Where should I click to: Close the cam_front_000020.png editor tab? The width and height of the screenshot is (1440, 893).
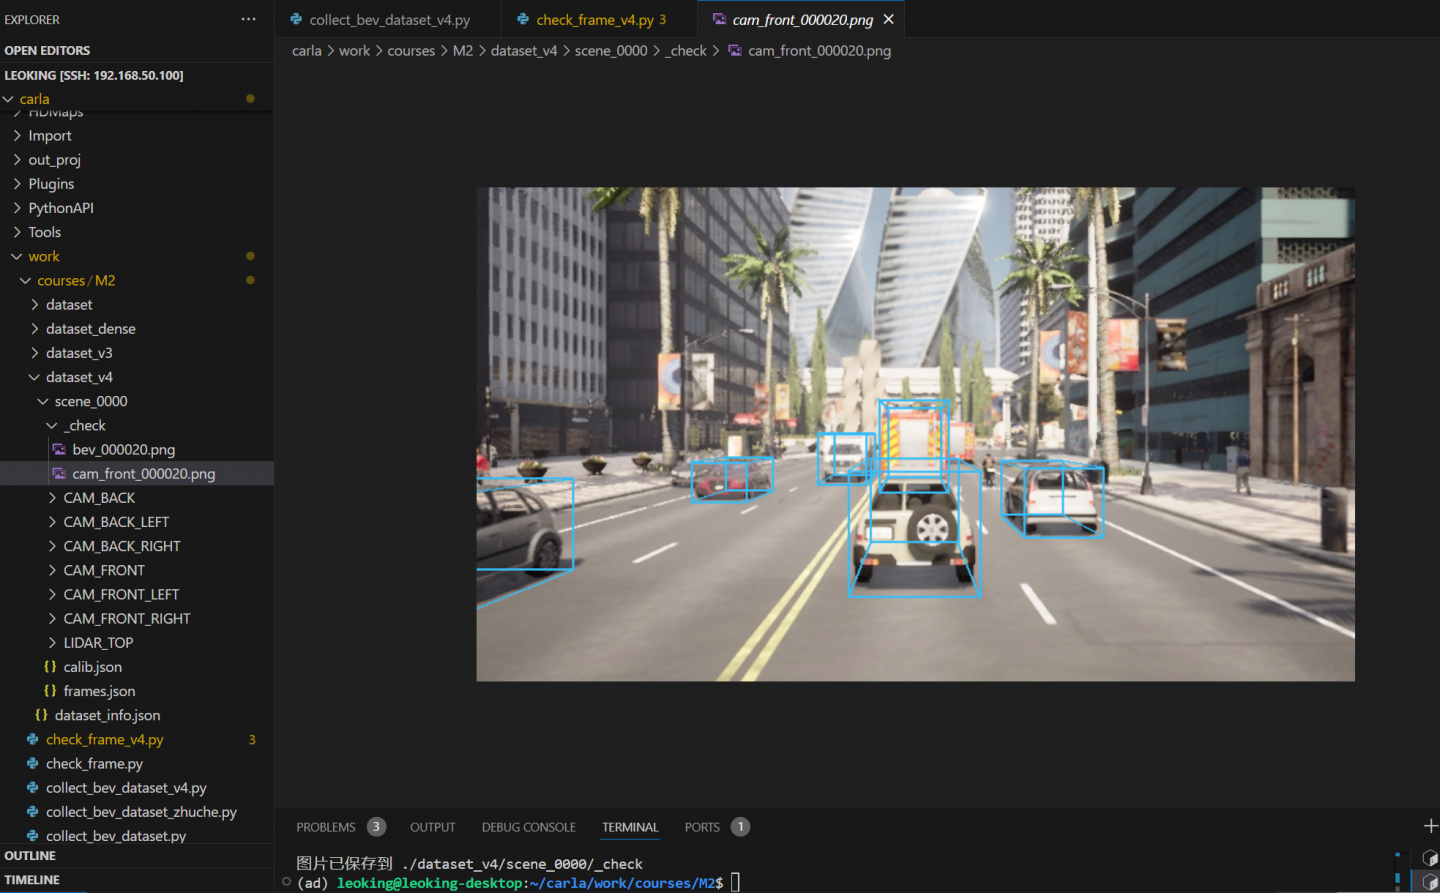tap(888, 19)
